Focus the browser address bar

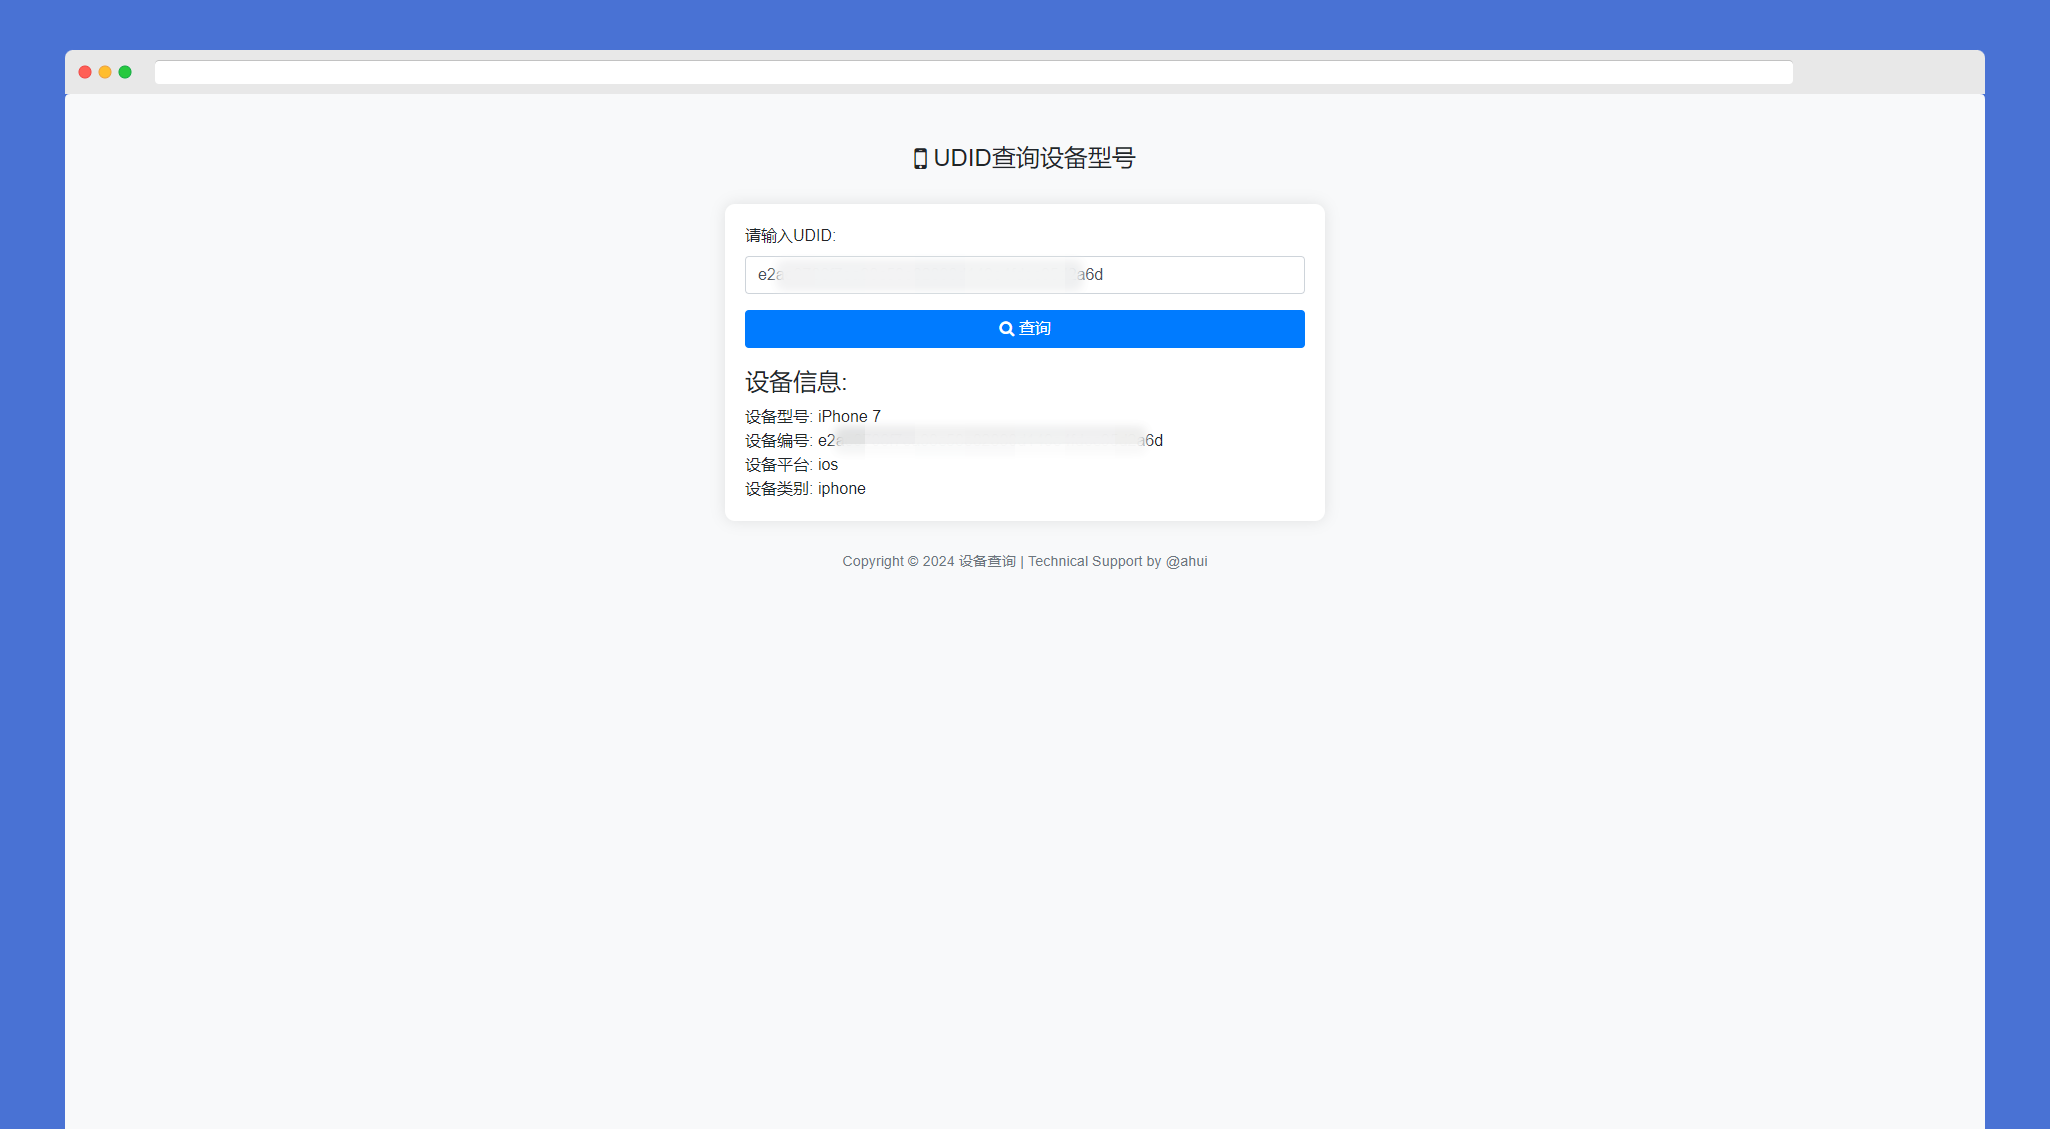973,73
